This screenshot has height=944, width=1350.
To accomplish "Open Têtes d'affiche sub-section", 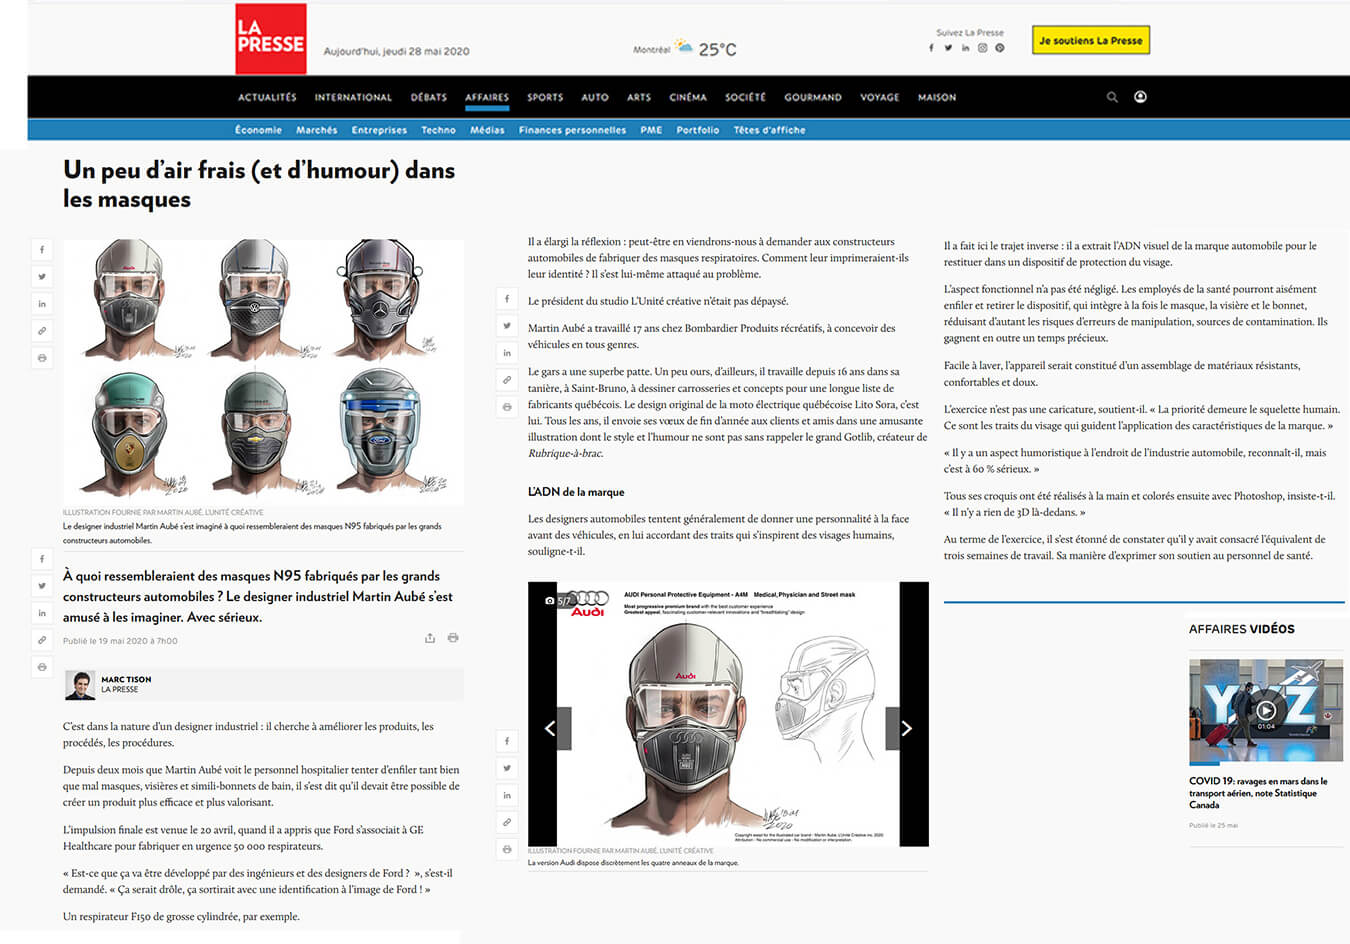I will [x=769, y=130].
